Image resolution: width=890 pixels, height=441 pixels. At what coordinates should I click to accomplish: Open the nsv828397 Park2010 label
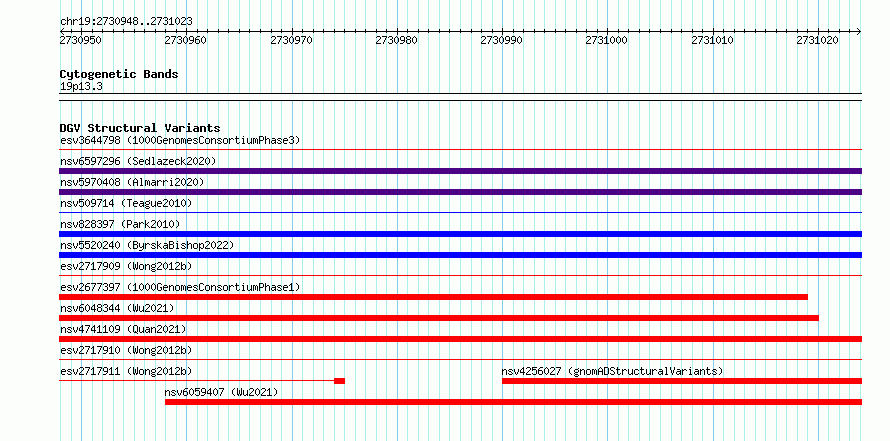(x=120, y=224)
